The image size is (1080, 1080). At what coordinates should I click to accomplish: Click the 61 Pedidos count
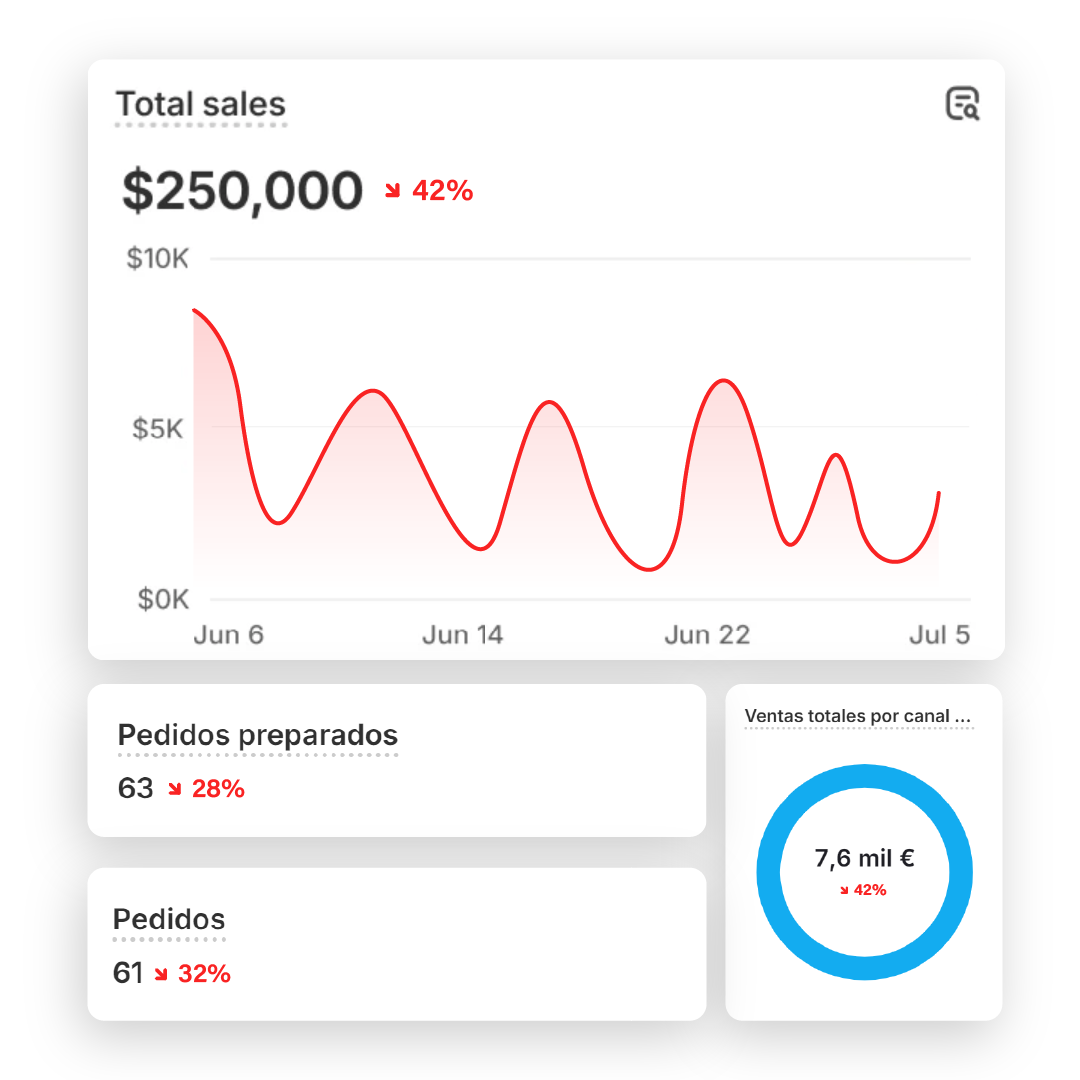coord(128,974)
